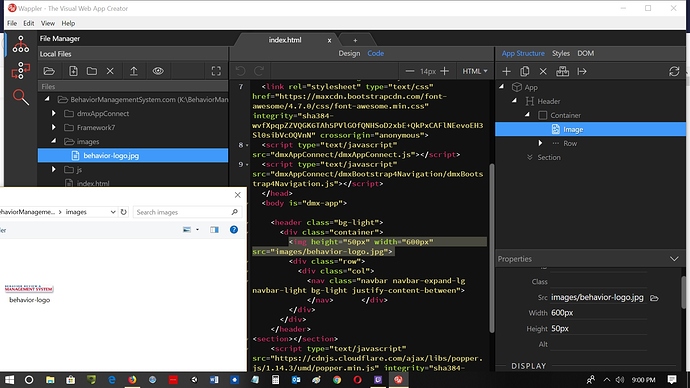The image size is (690, 388).
Task: Switch to Code view
Action: coord(375,53)
